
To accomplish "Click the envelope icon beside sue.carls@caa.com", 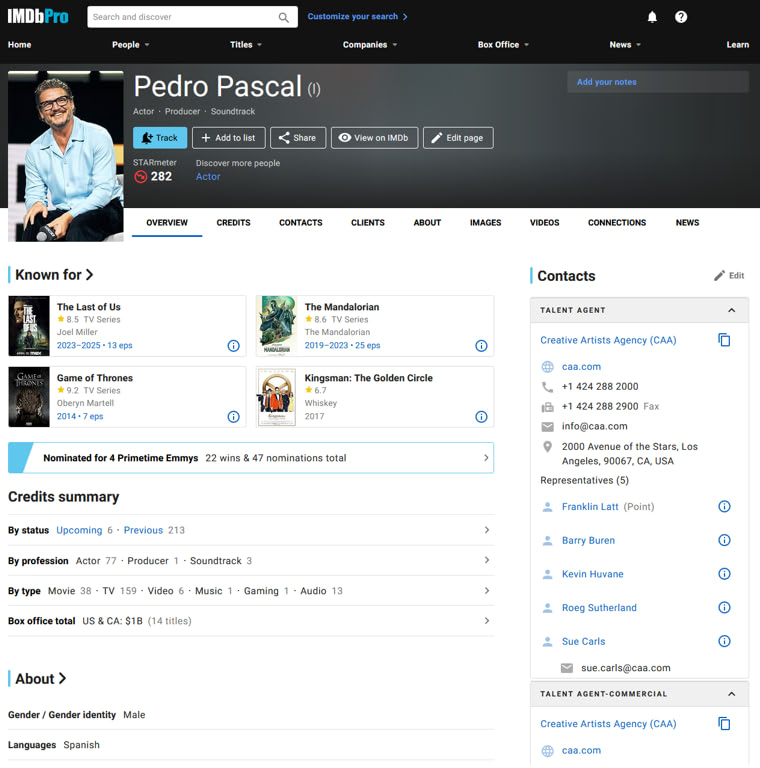I will pyautogui.click(x=567, y=668).
